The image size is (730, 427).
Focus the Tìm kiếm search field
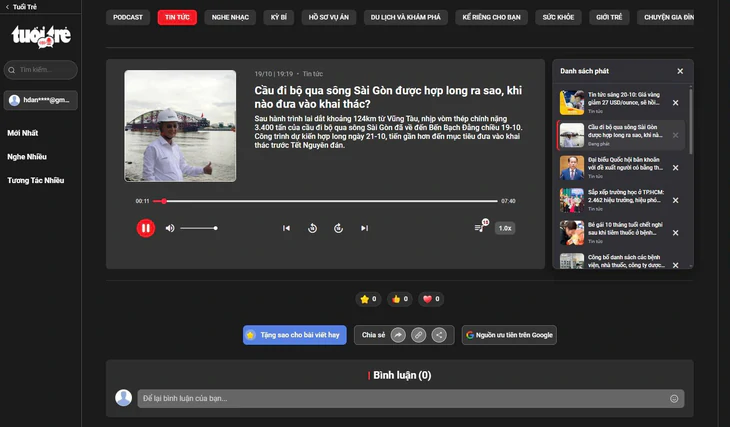[41, 70]
